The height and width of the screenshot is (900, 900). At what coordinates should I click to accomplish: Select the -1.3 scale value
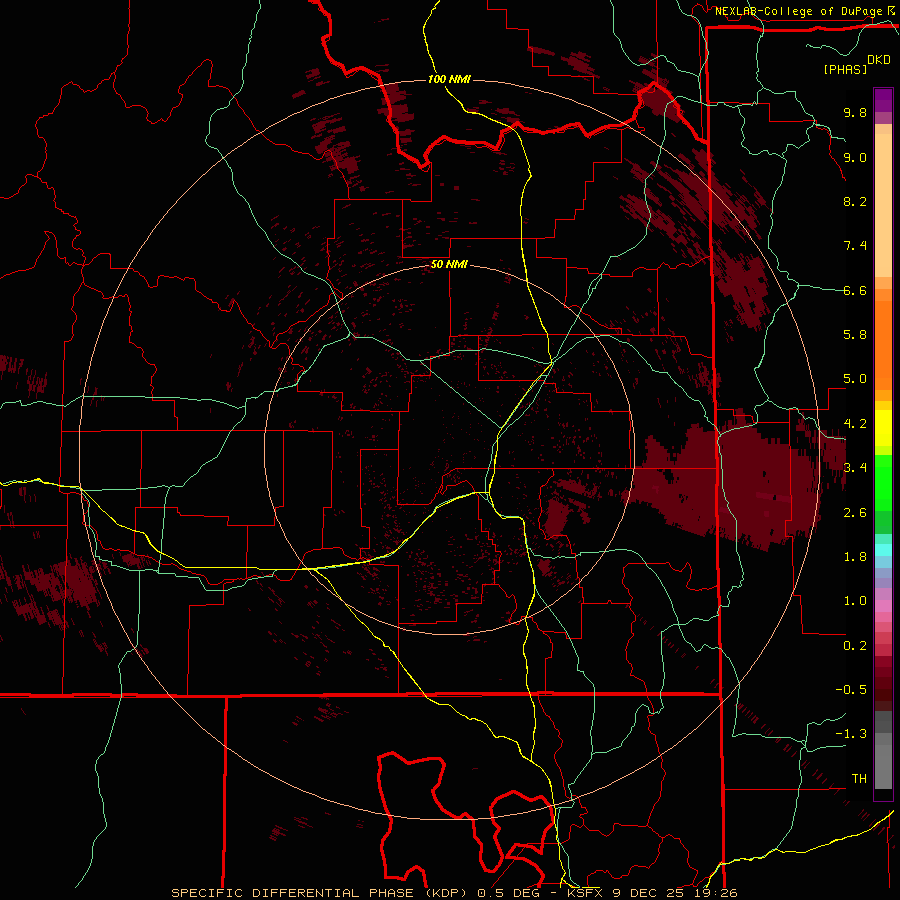coord(851,734)
